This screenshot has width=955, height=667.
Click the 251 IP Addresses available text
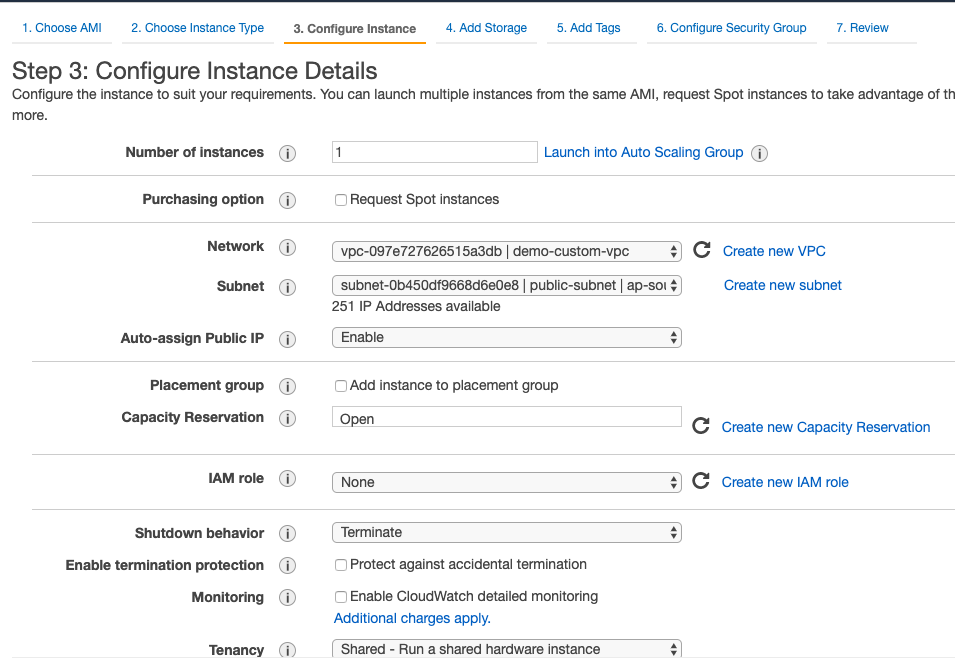tap(416, 306)
